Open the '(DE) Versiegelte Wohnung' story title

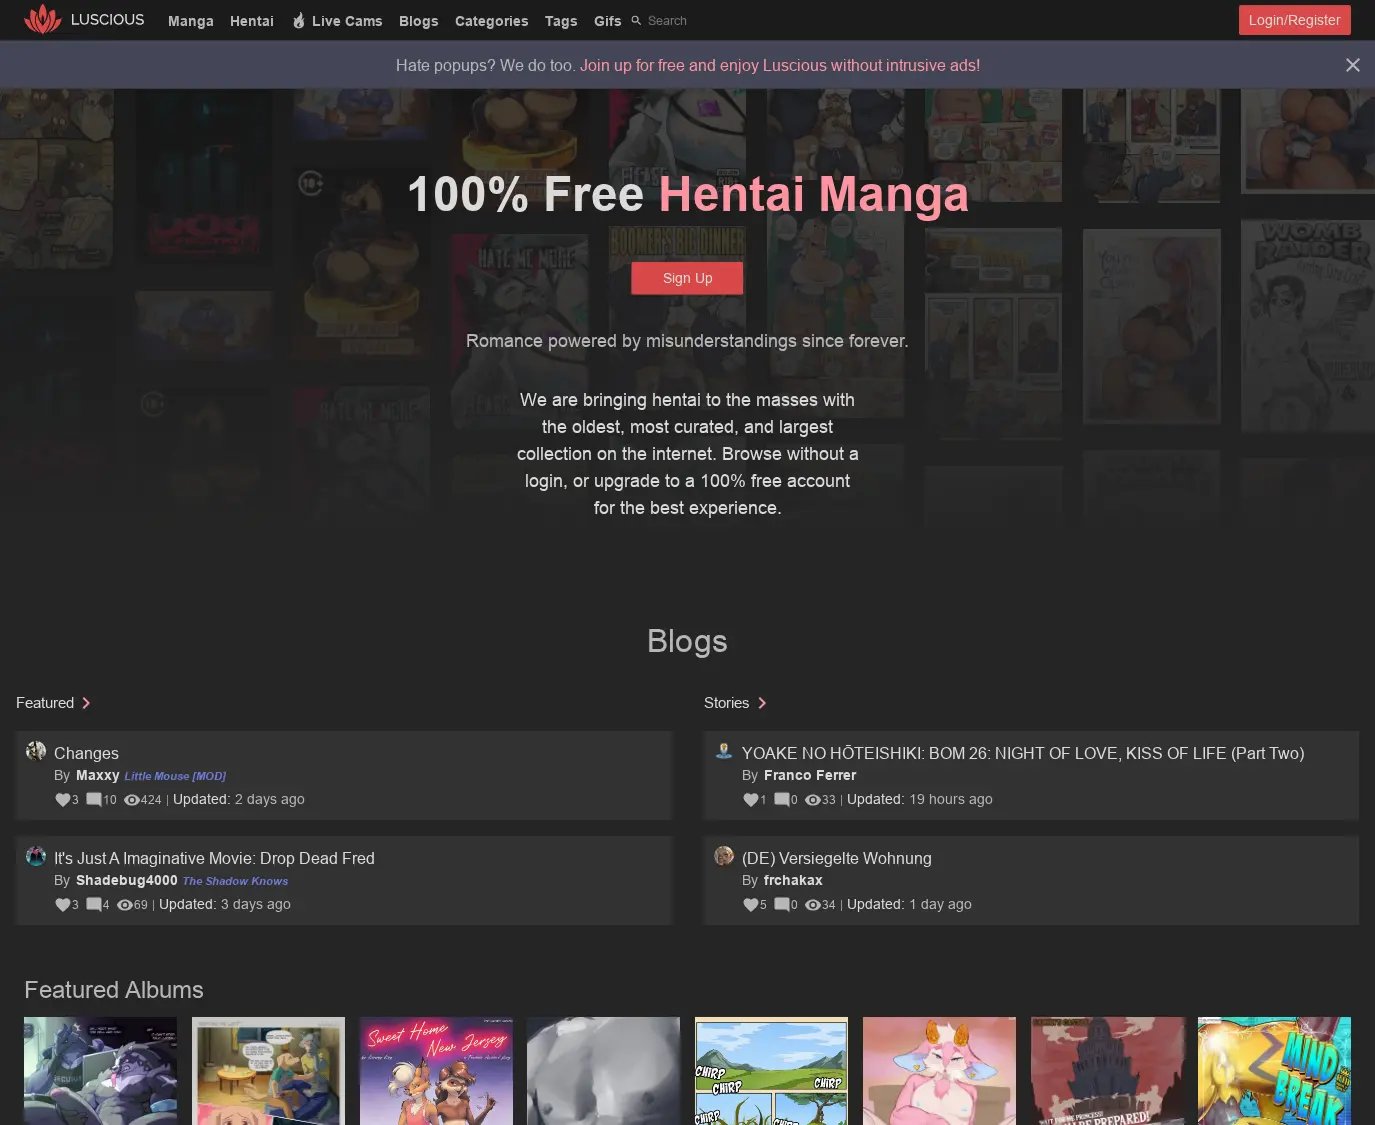click(x=837, y=858)
